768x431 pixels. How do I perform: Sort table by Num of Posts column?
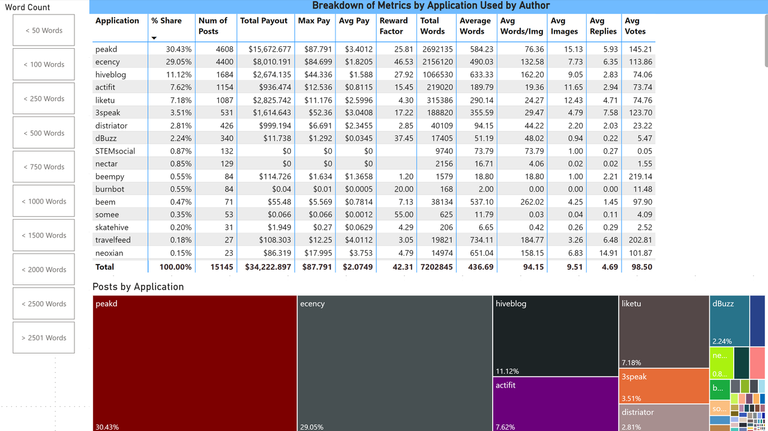(216, 26)
